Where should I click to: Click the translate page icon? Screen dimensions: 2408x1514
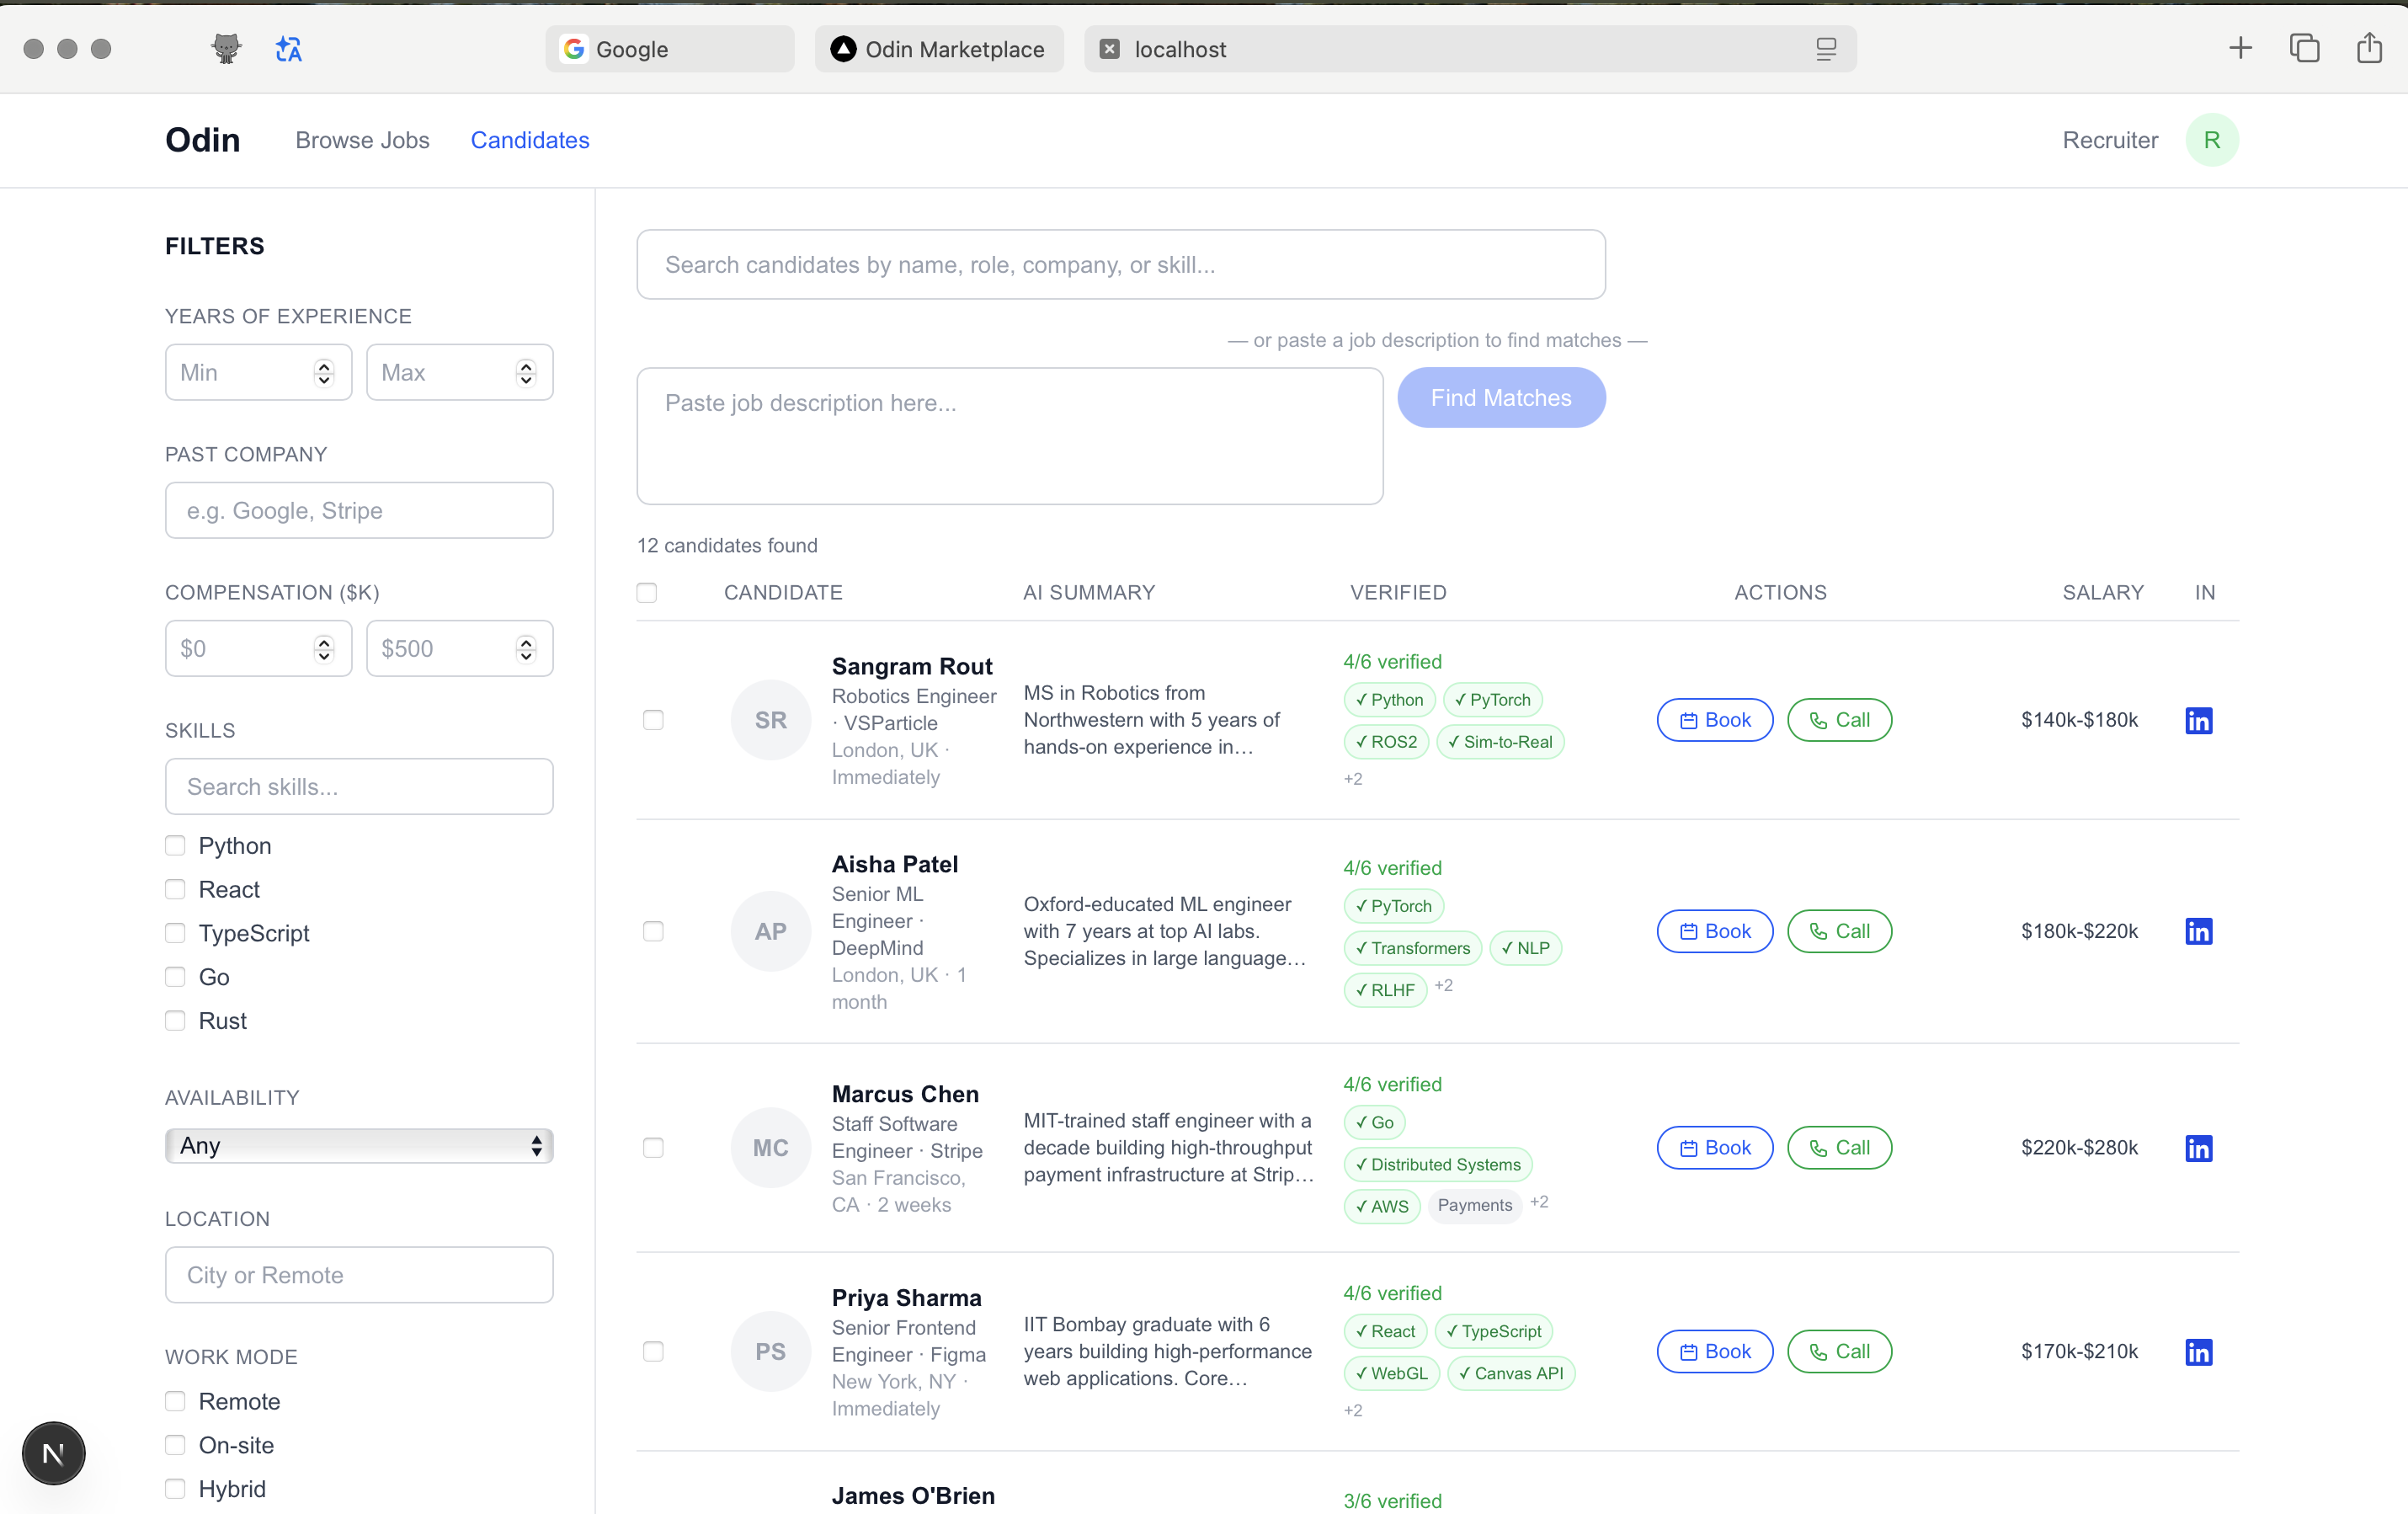pos(289,48)
